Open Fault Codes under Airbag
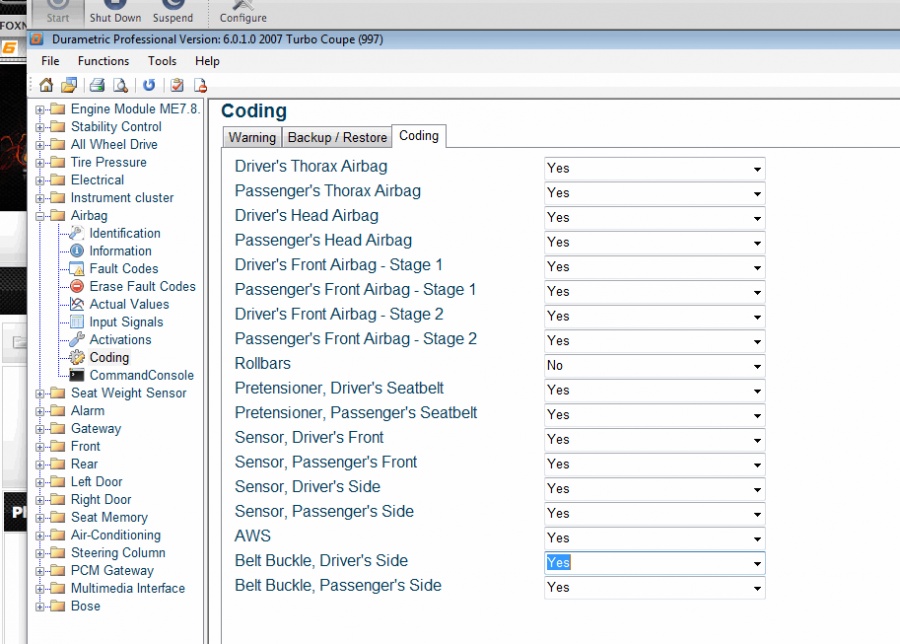Viewport: 900px width, 644px height. click(123, 268)
